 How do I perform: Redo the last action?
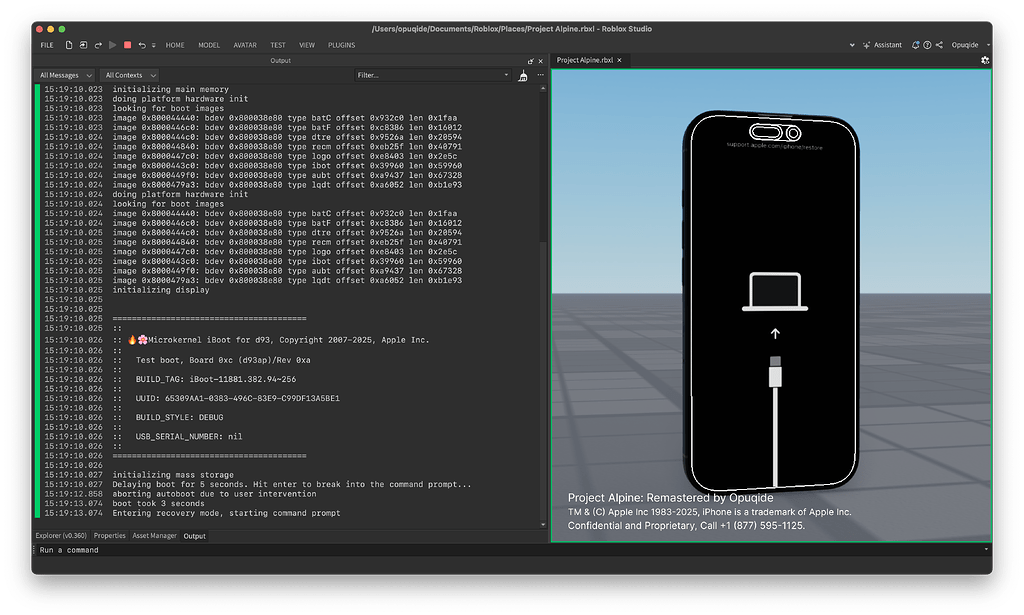(x=99, y=45)
